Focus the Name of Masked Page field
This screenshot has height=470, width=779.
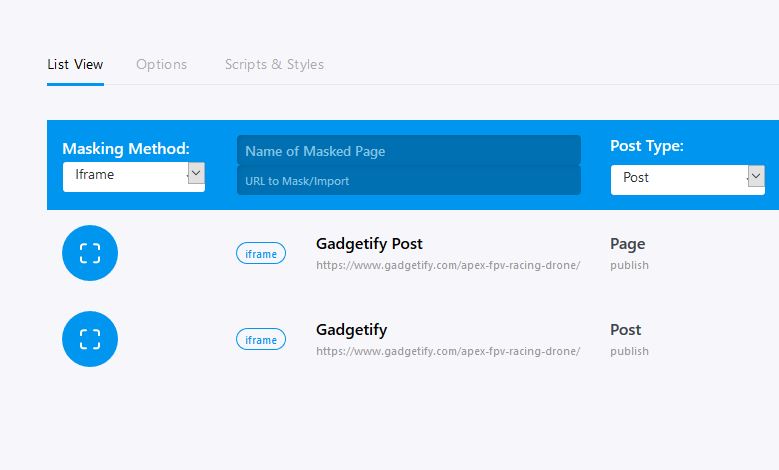pyautogui.click(x=409, y=150)
